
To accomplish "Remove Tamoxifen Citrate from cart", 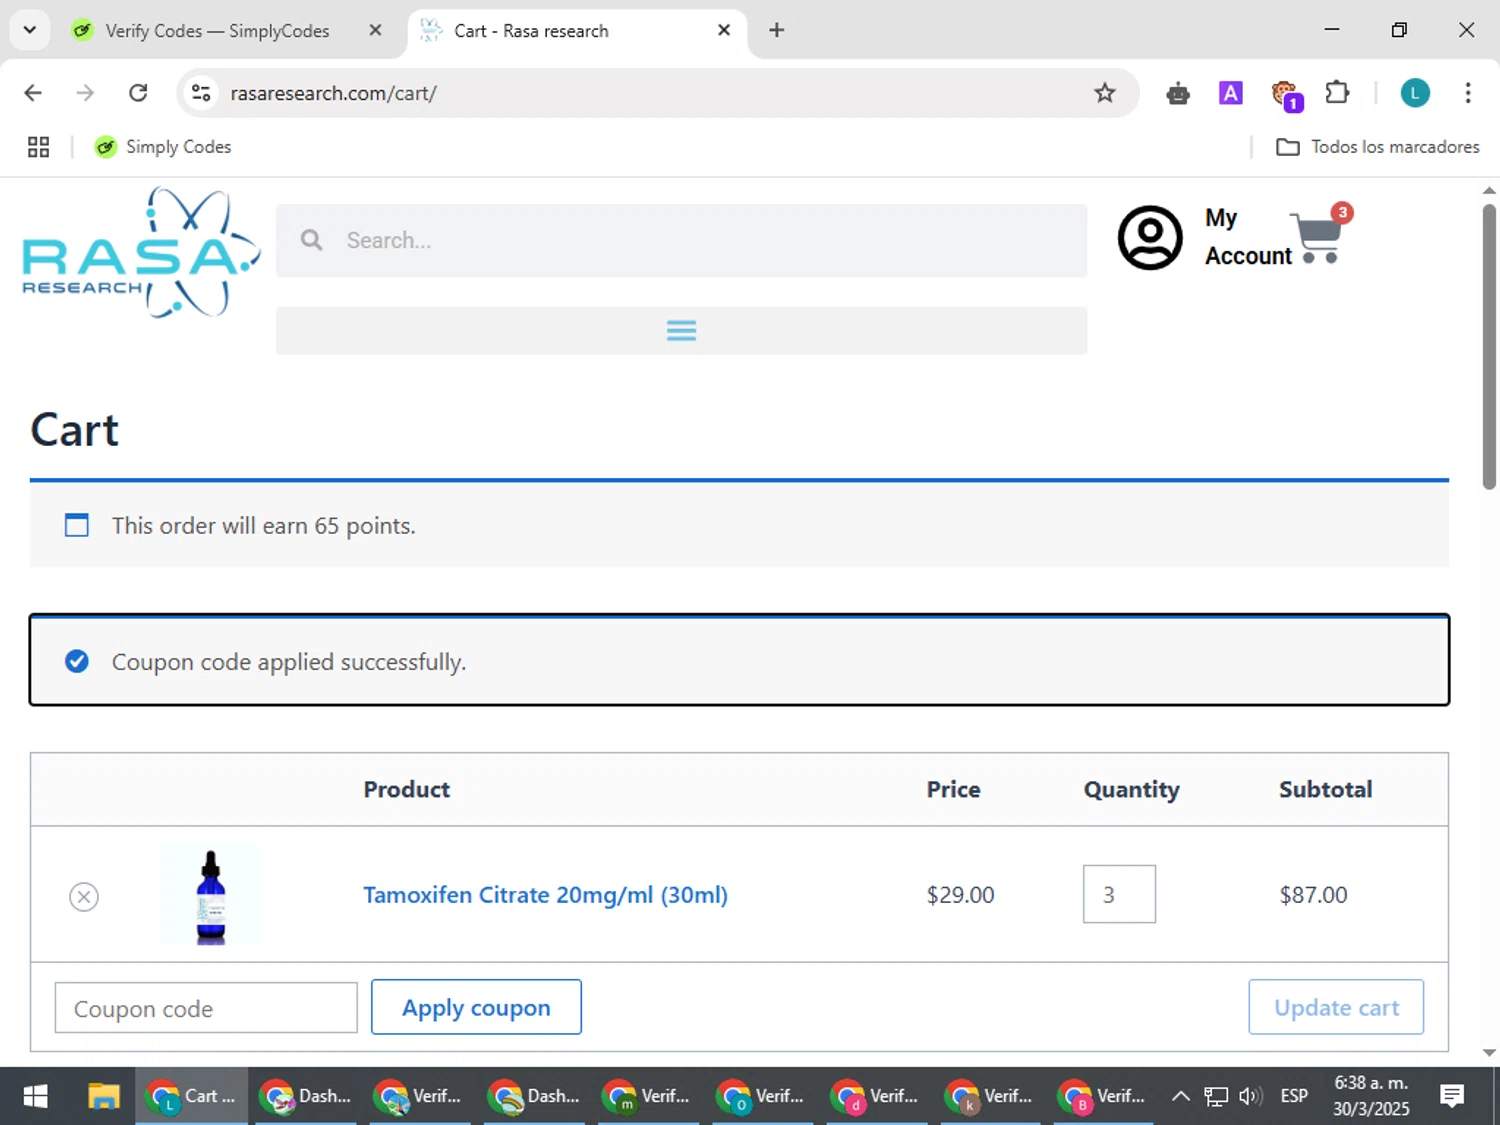I will point(84,896).
